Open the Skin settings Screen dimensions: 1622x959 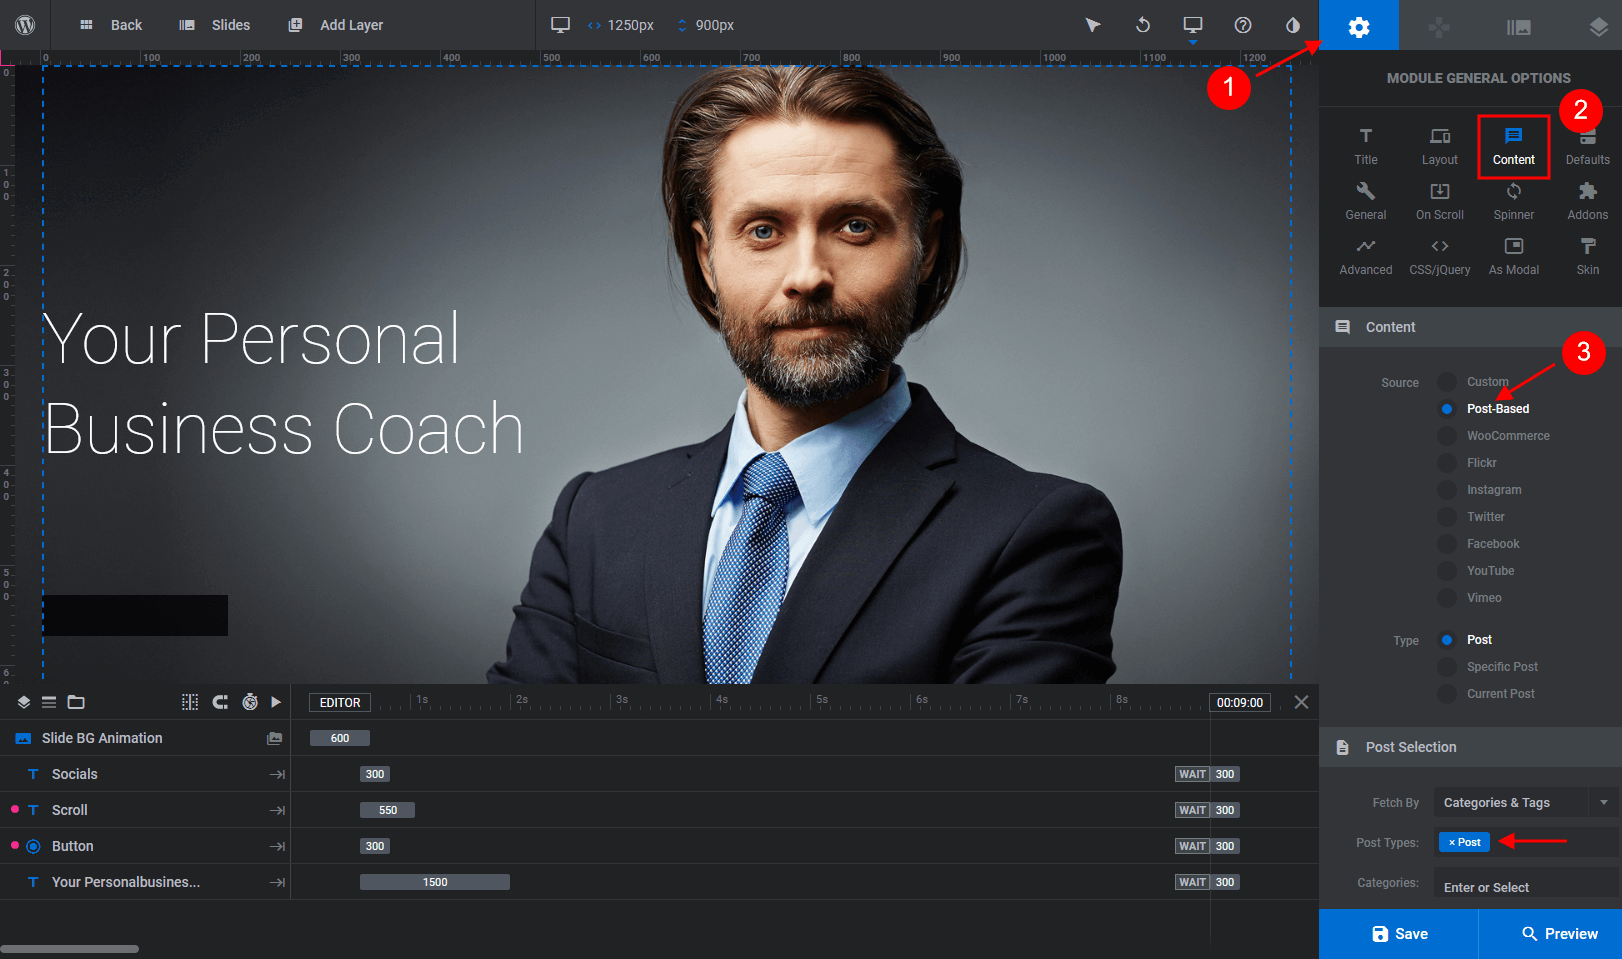point(1588,256)
